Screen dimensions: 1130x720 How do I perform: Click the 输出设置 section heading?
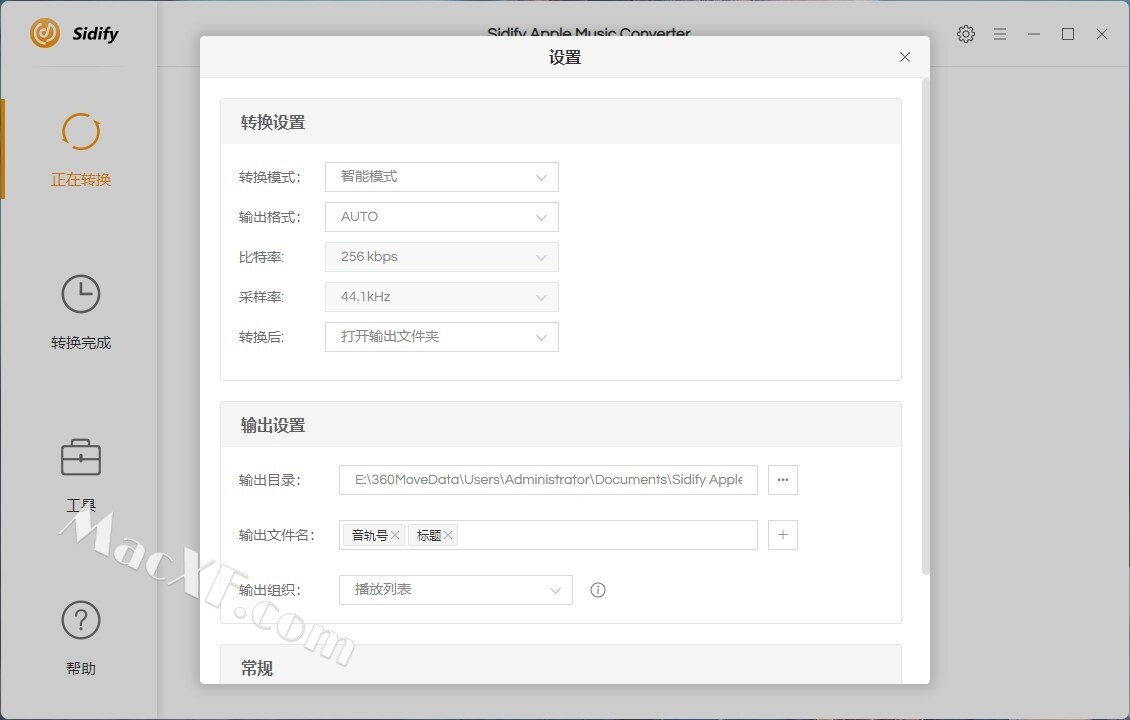click(x=273, y=425)
